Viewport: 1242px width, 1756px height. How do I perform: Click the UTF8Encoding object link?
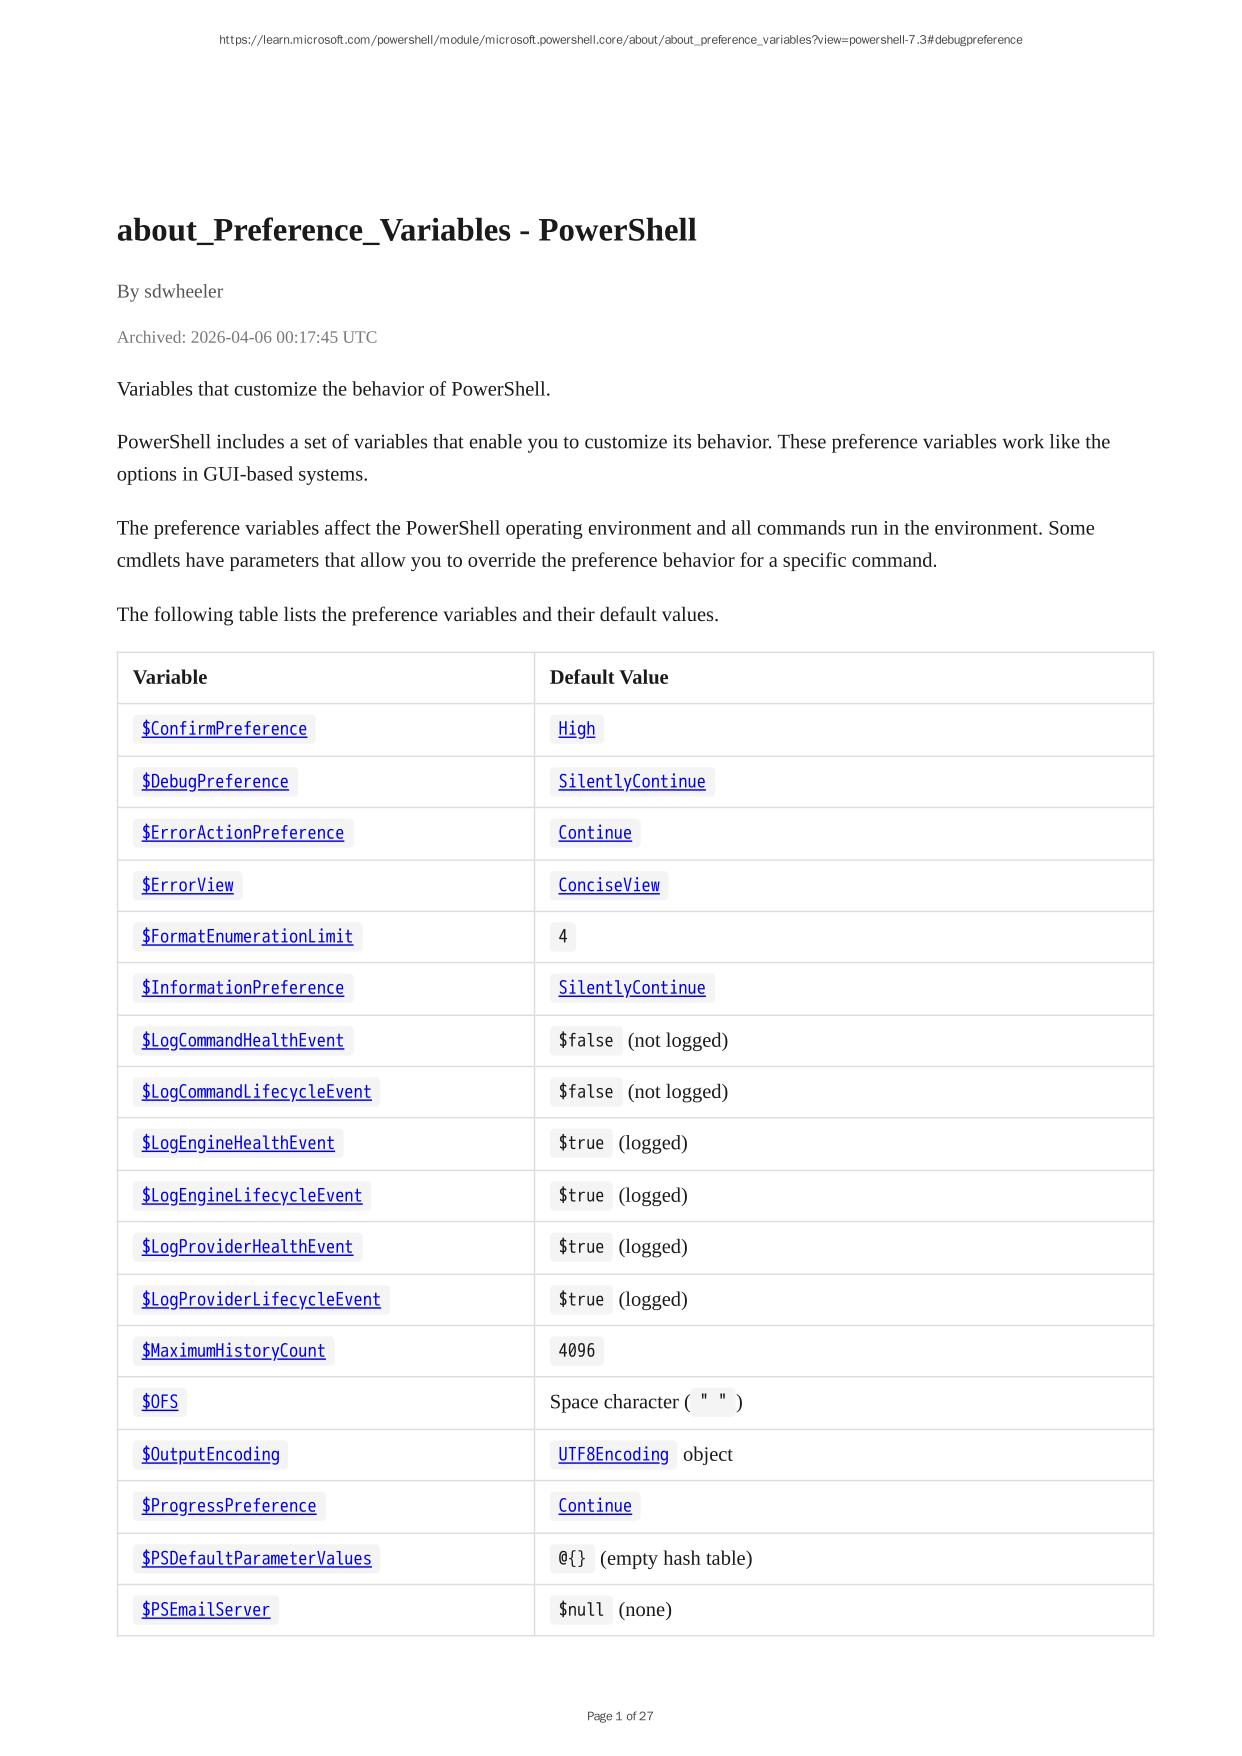(613, 1454)
